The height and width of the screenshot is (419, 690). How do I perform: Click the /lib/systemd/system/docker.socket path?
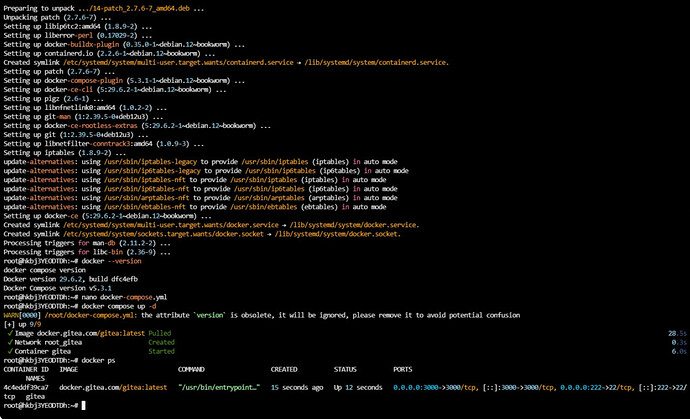coord(338,234)
